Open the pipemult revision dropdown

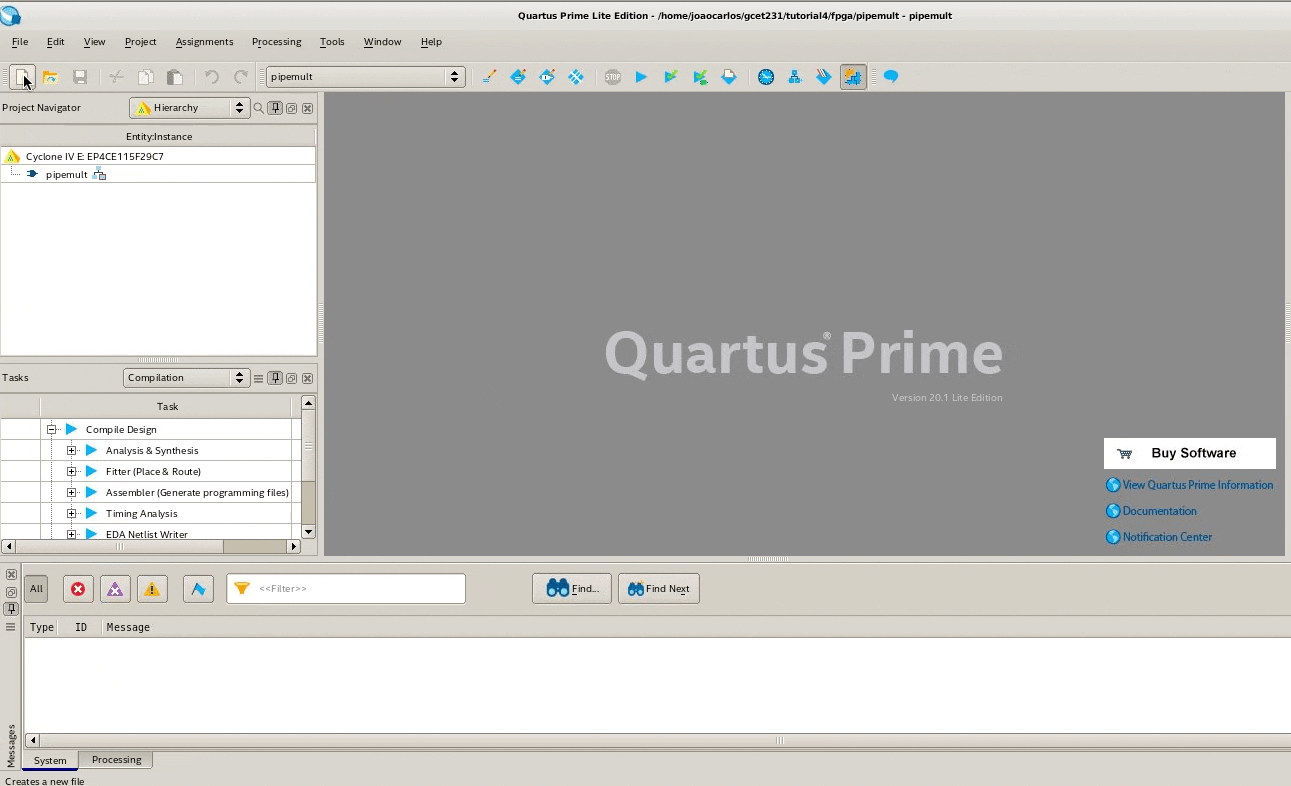tap(365, 77)
